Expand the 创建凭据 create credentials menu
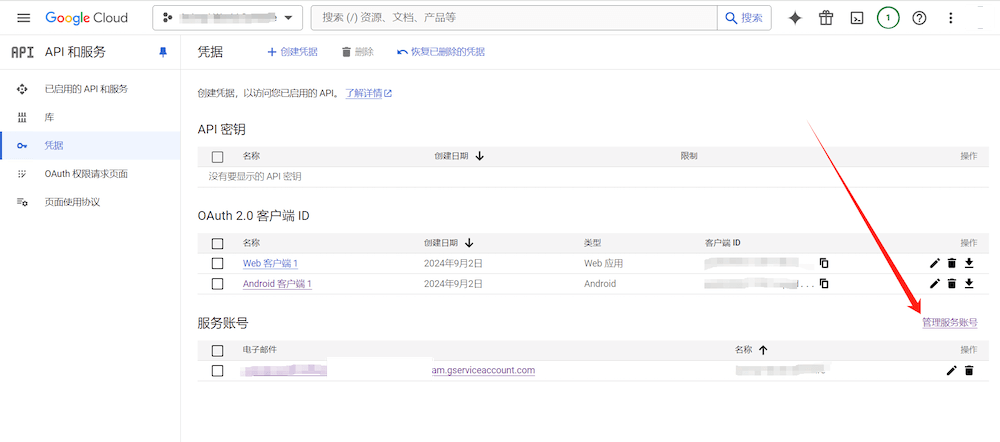 (x=292, y=52)
